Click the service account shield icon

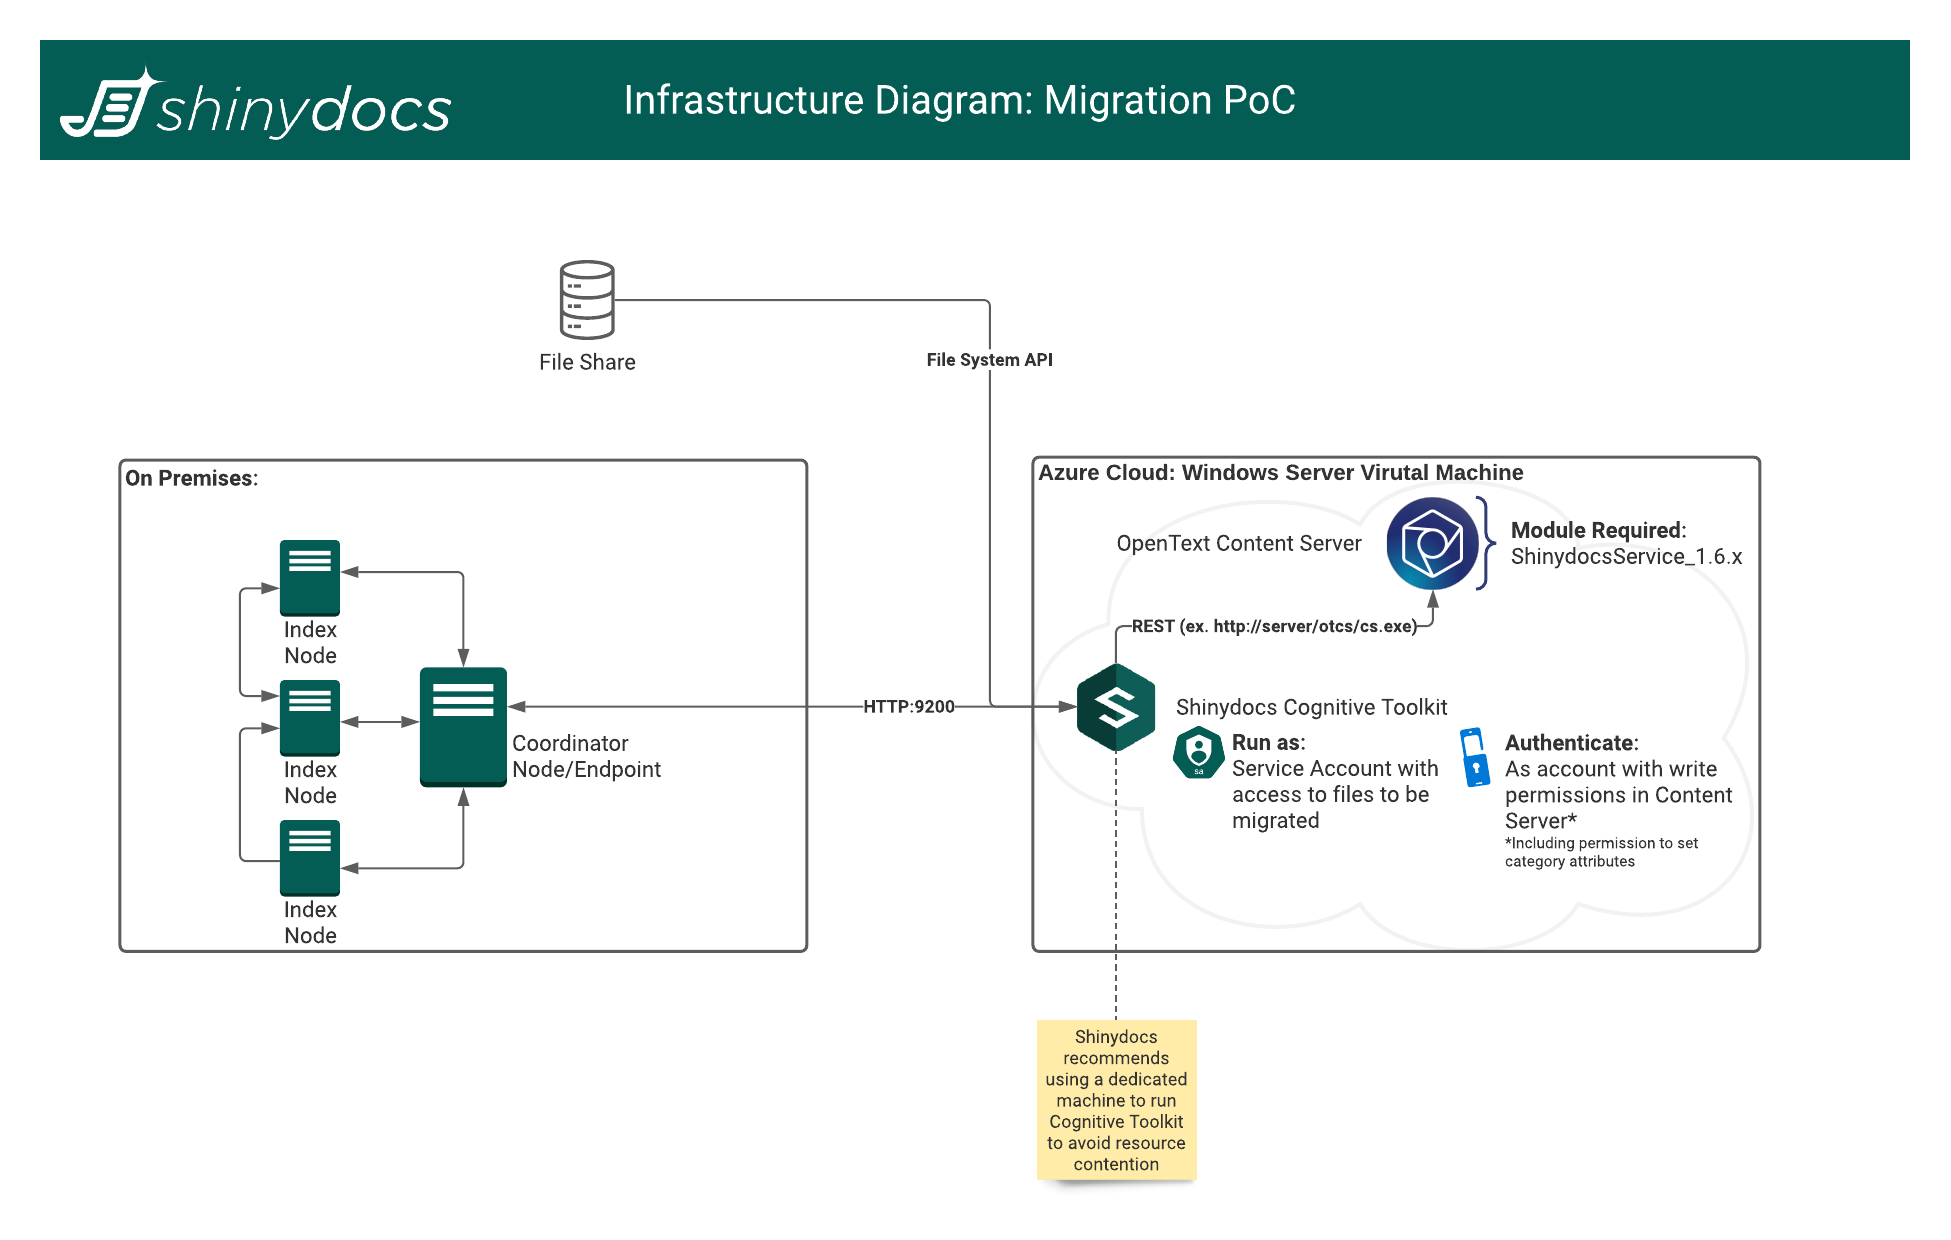(1198, 753)
